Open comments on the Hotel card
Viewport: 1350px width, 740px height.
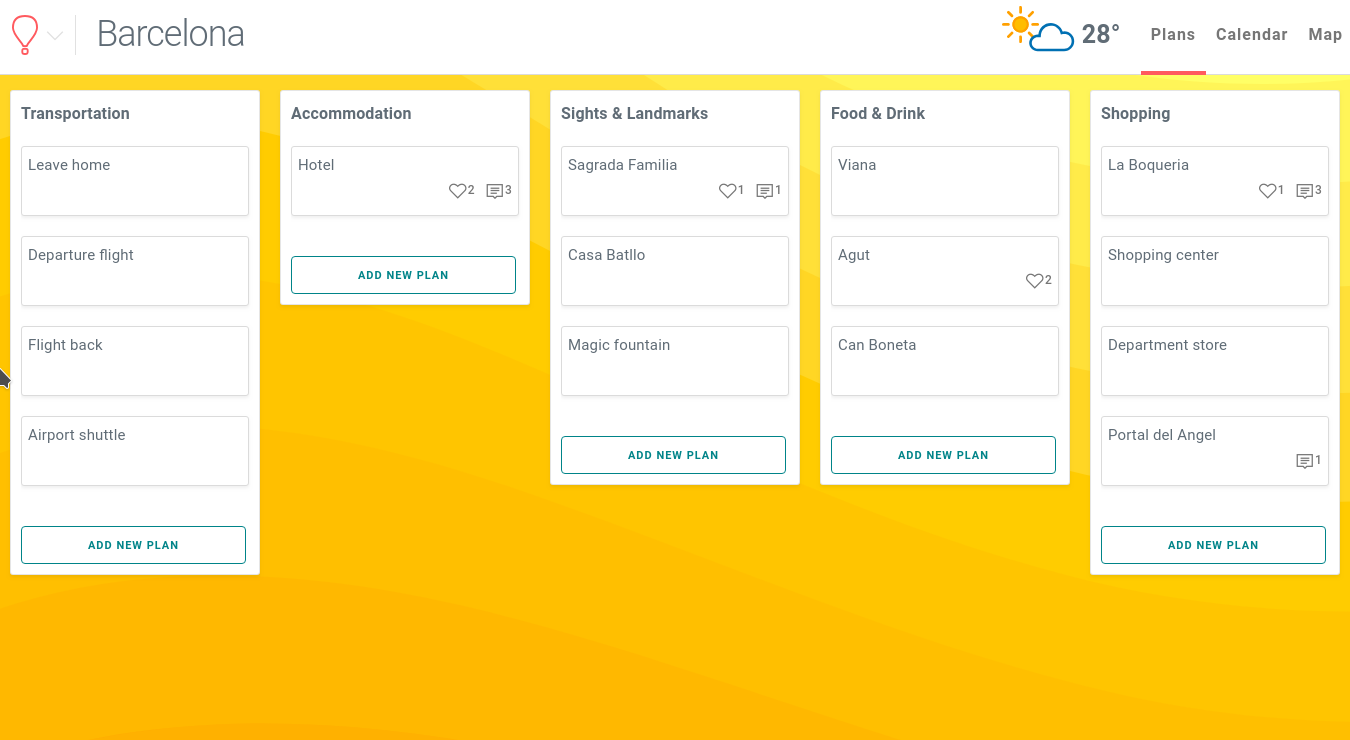click(x=494, y=191)
